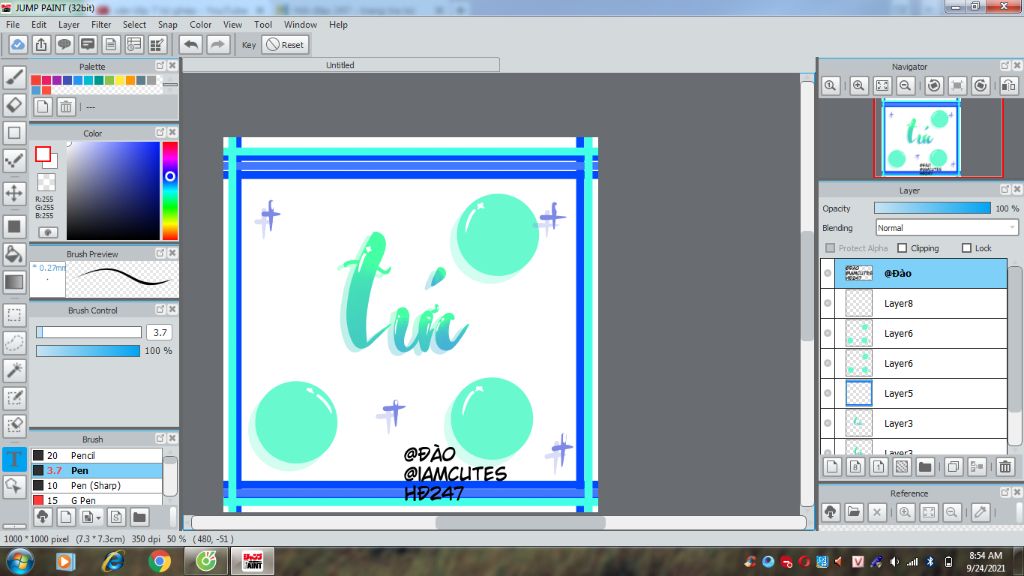The image size is (1024, 576).
Task: Hide the Layer5 layer
Action: [x=827, y=393]
